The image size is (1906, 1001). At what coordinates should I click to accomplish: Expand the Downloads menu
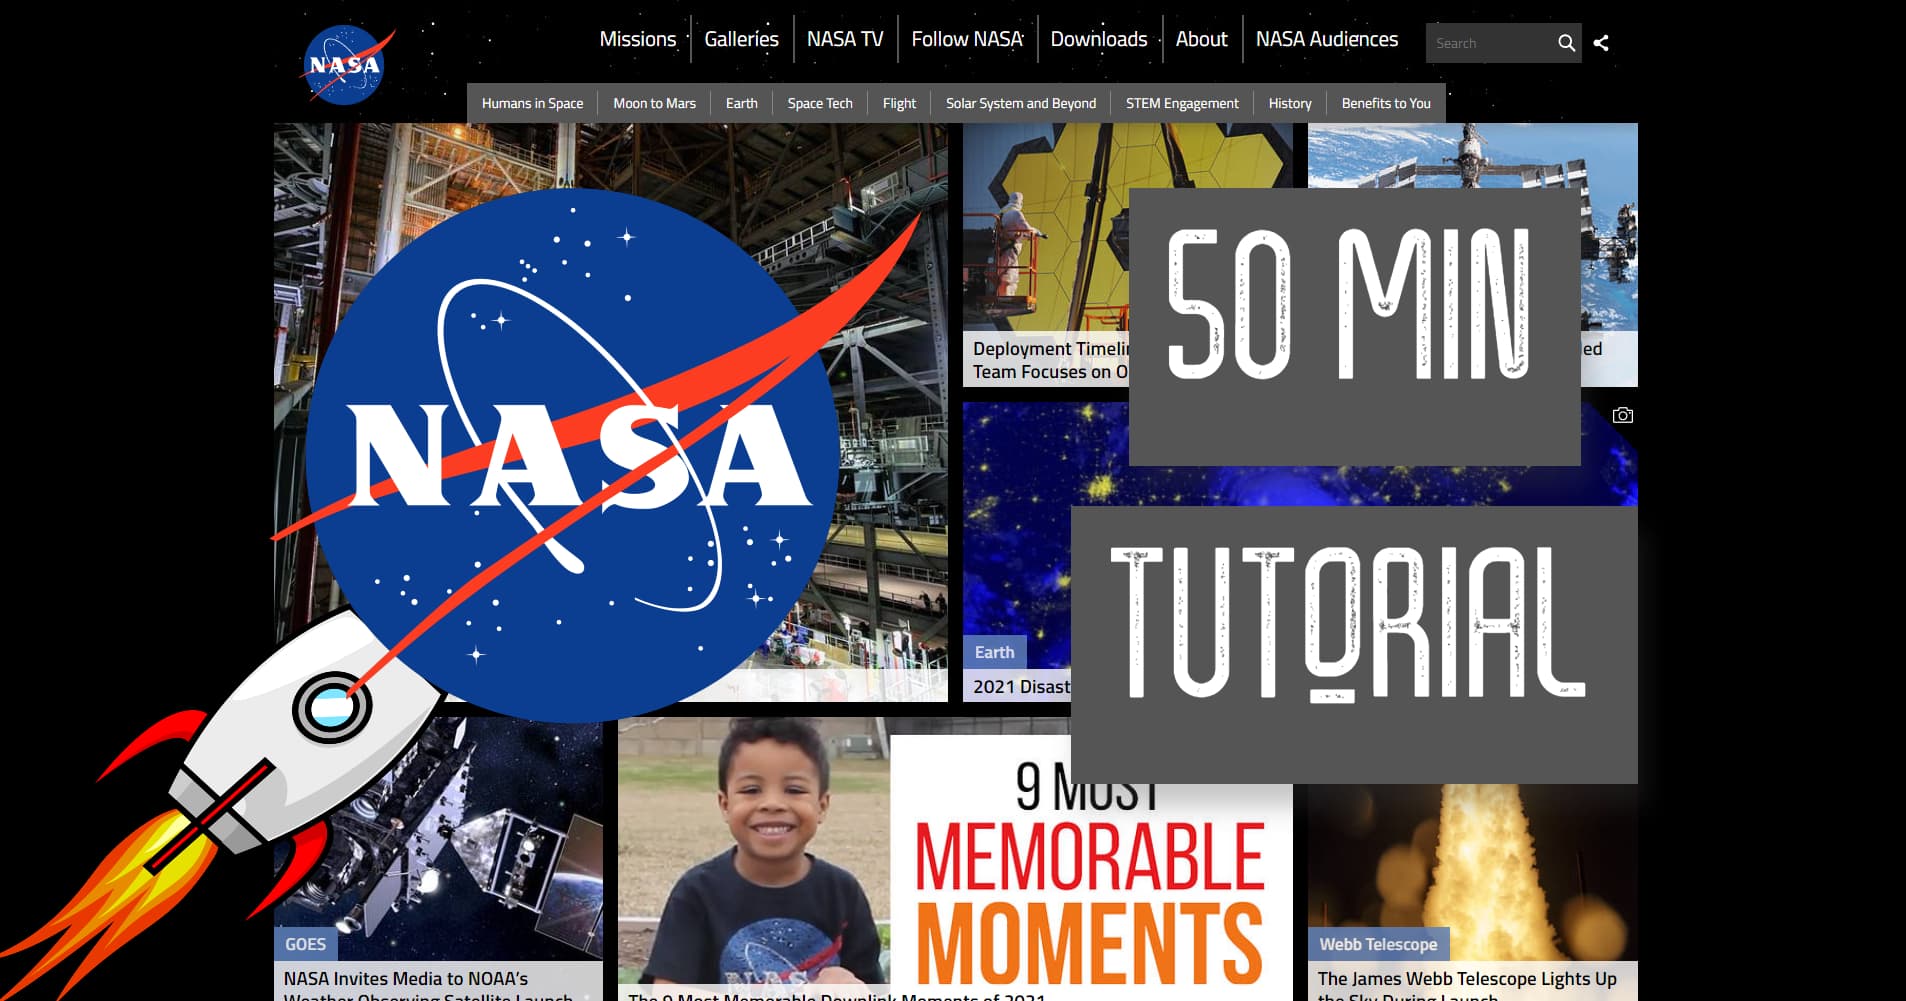[1098, 39]
